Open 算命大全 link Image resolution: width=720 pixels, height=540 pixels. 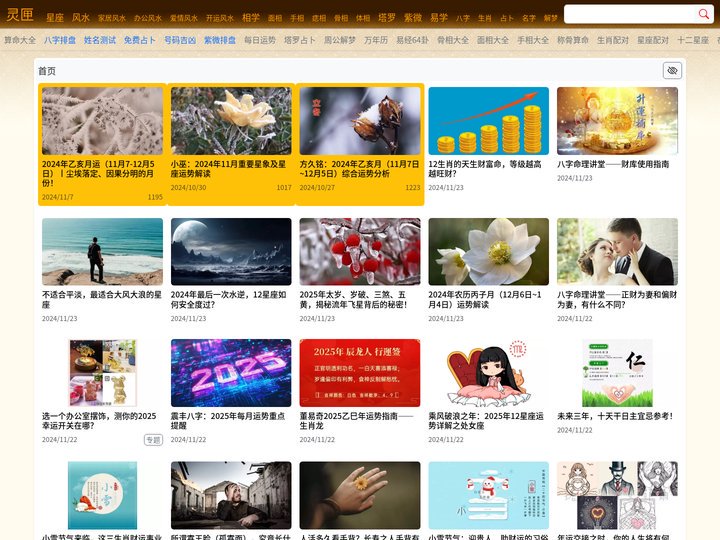coord(20,40)
